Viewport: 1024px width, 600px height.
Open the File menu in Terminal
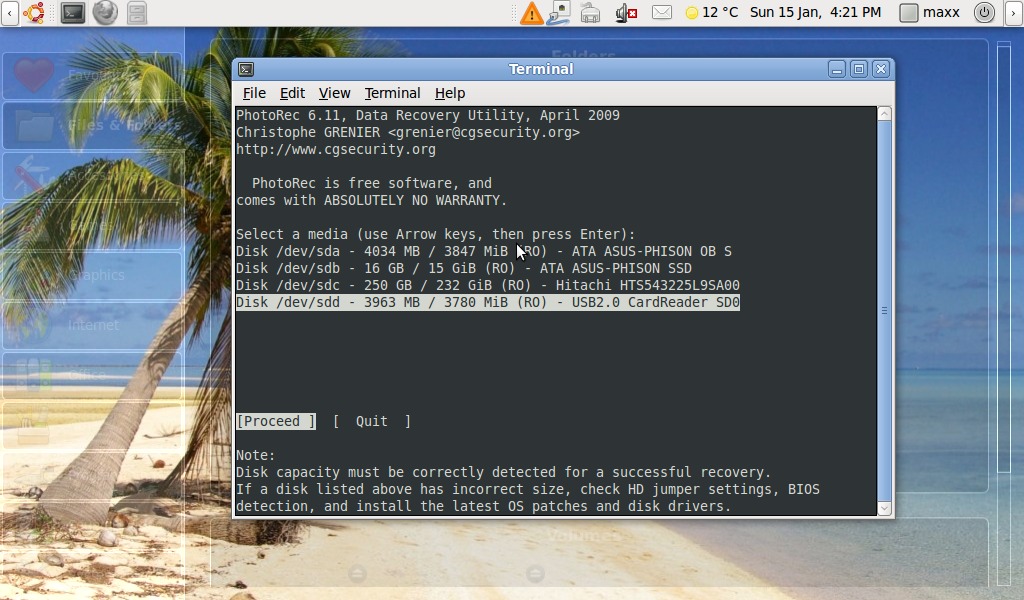coord(254,93)
